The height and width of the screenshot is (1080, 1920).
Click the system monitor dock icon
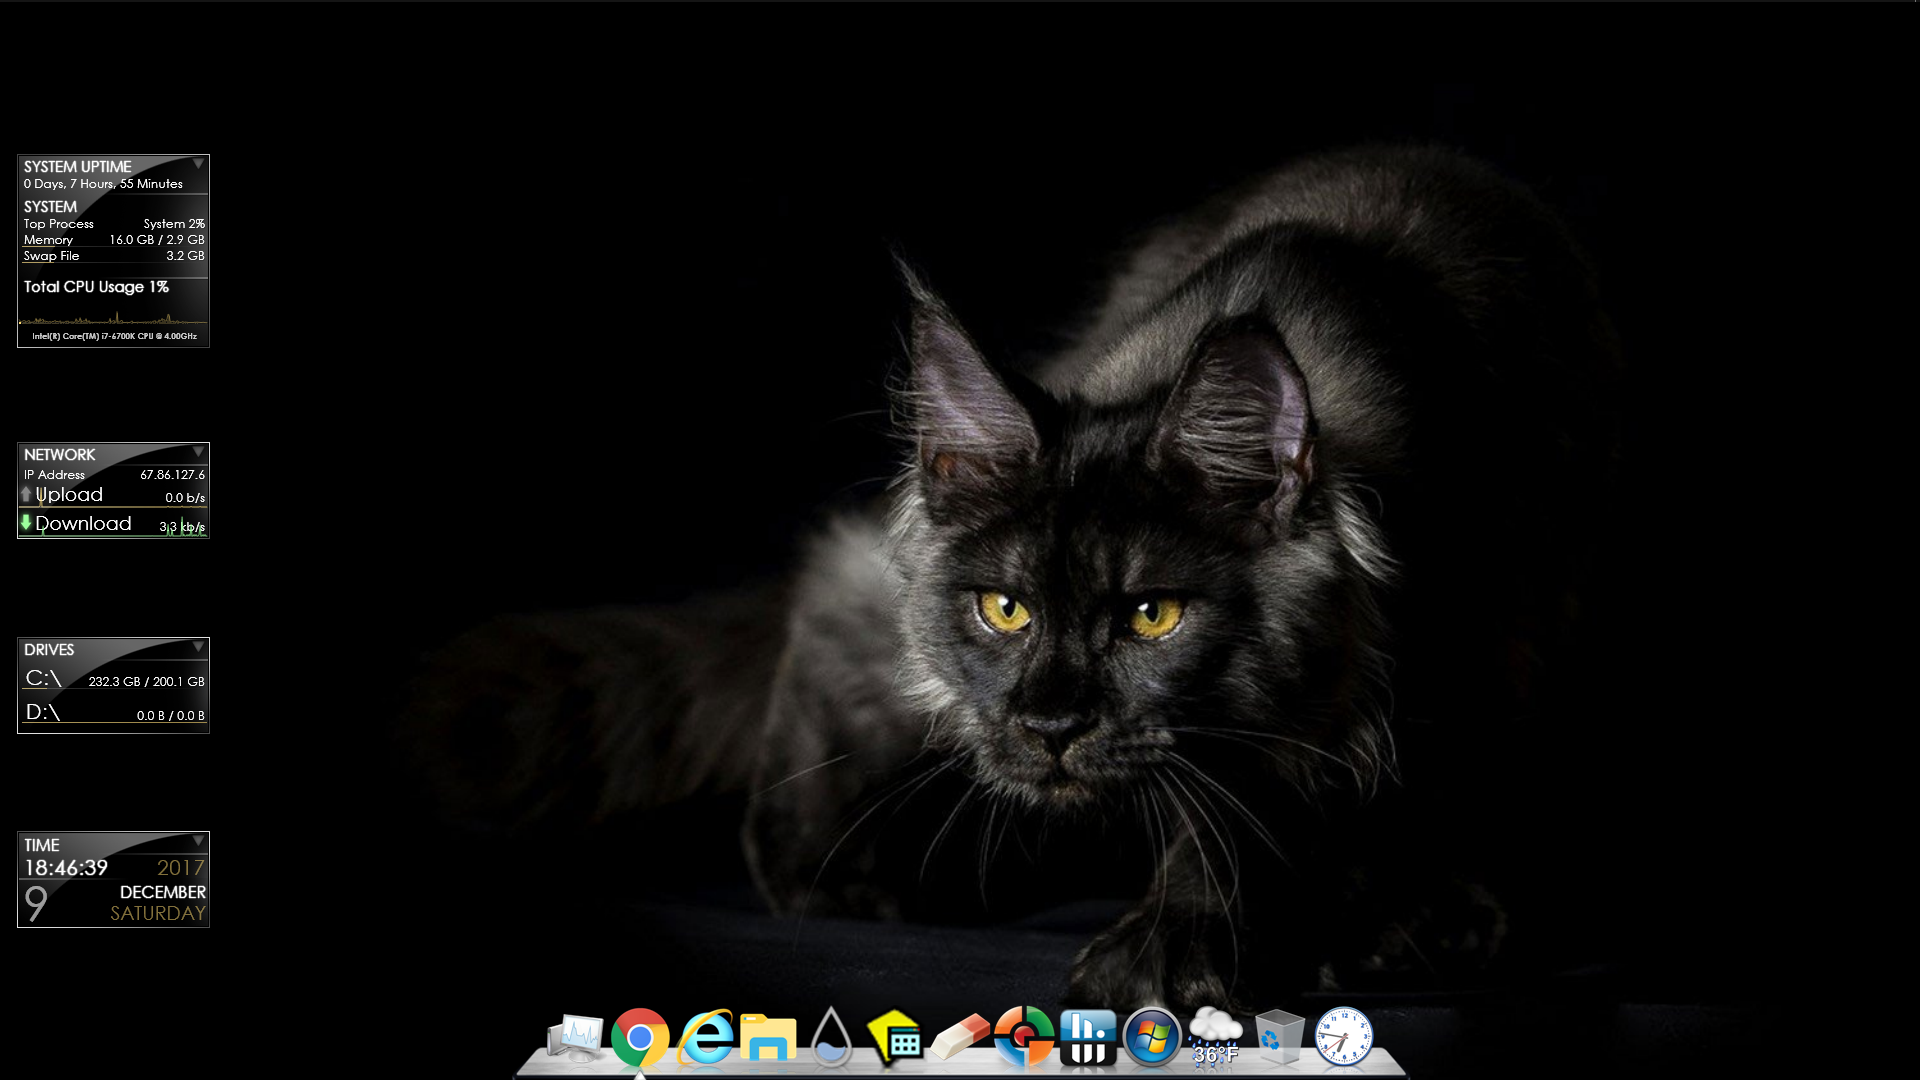(x=576, y=1038)
